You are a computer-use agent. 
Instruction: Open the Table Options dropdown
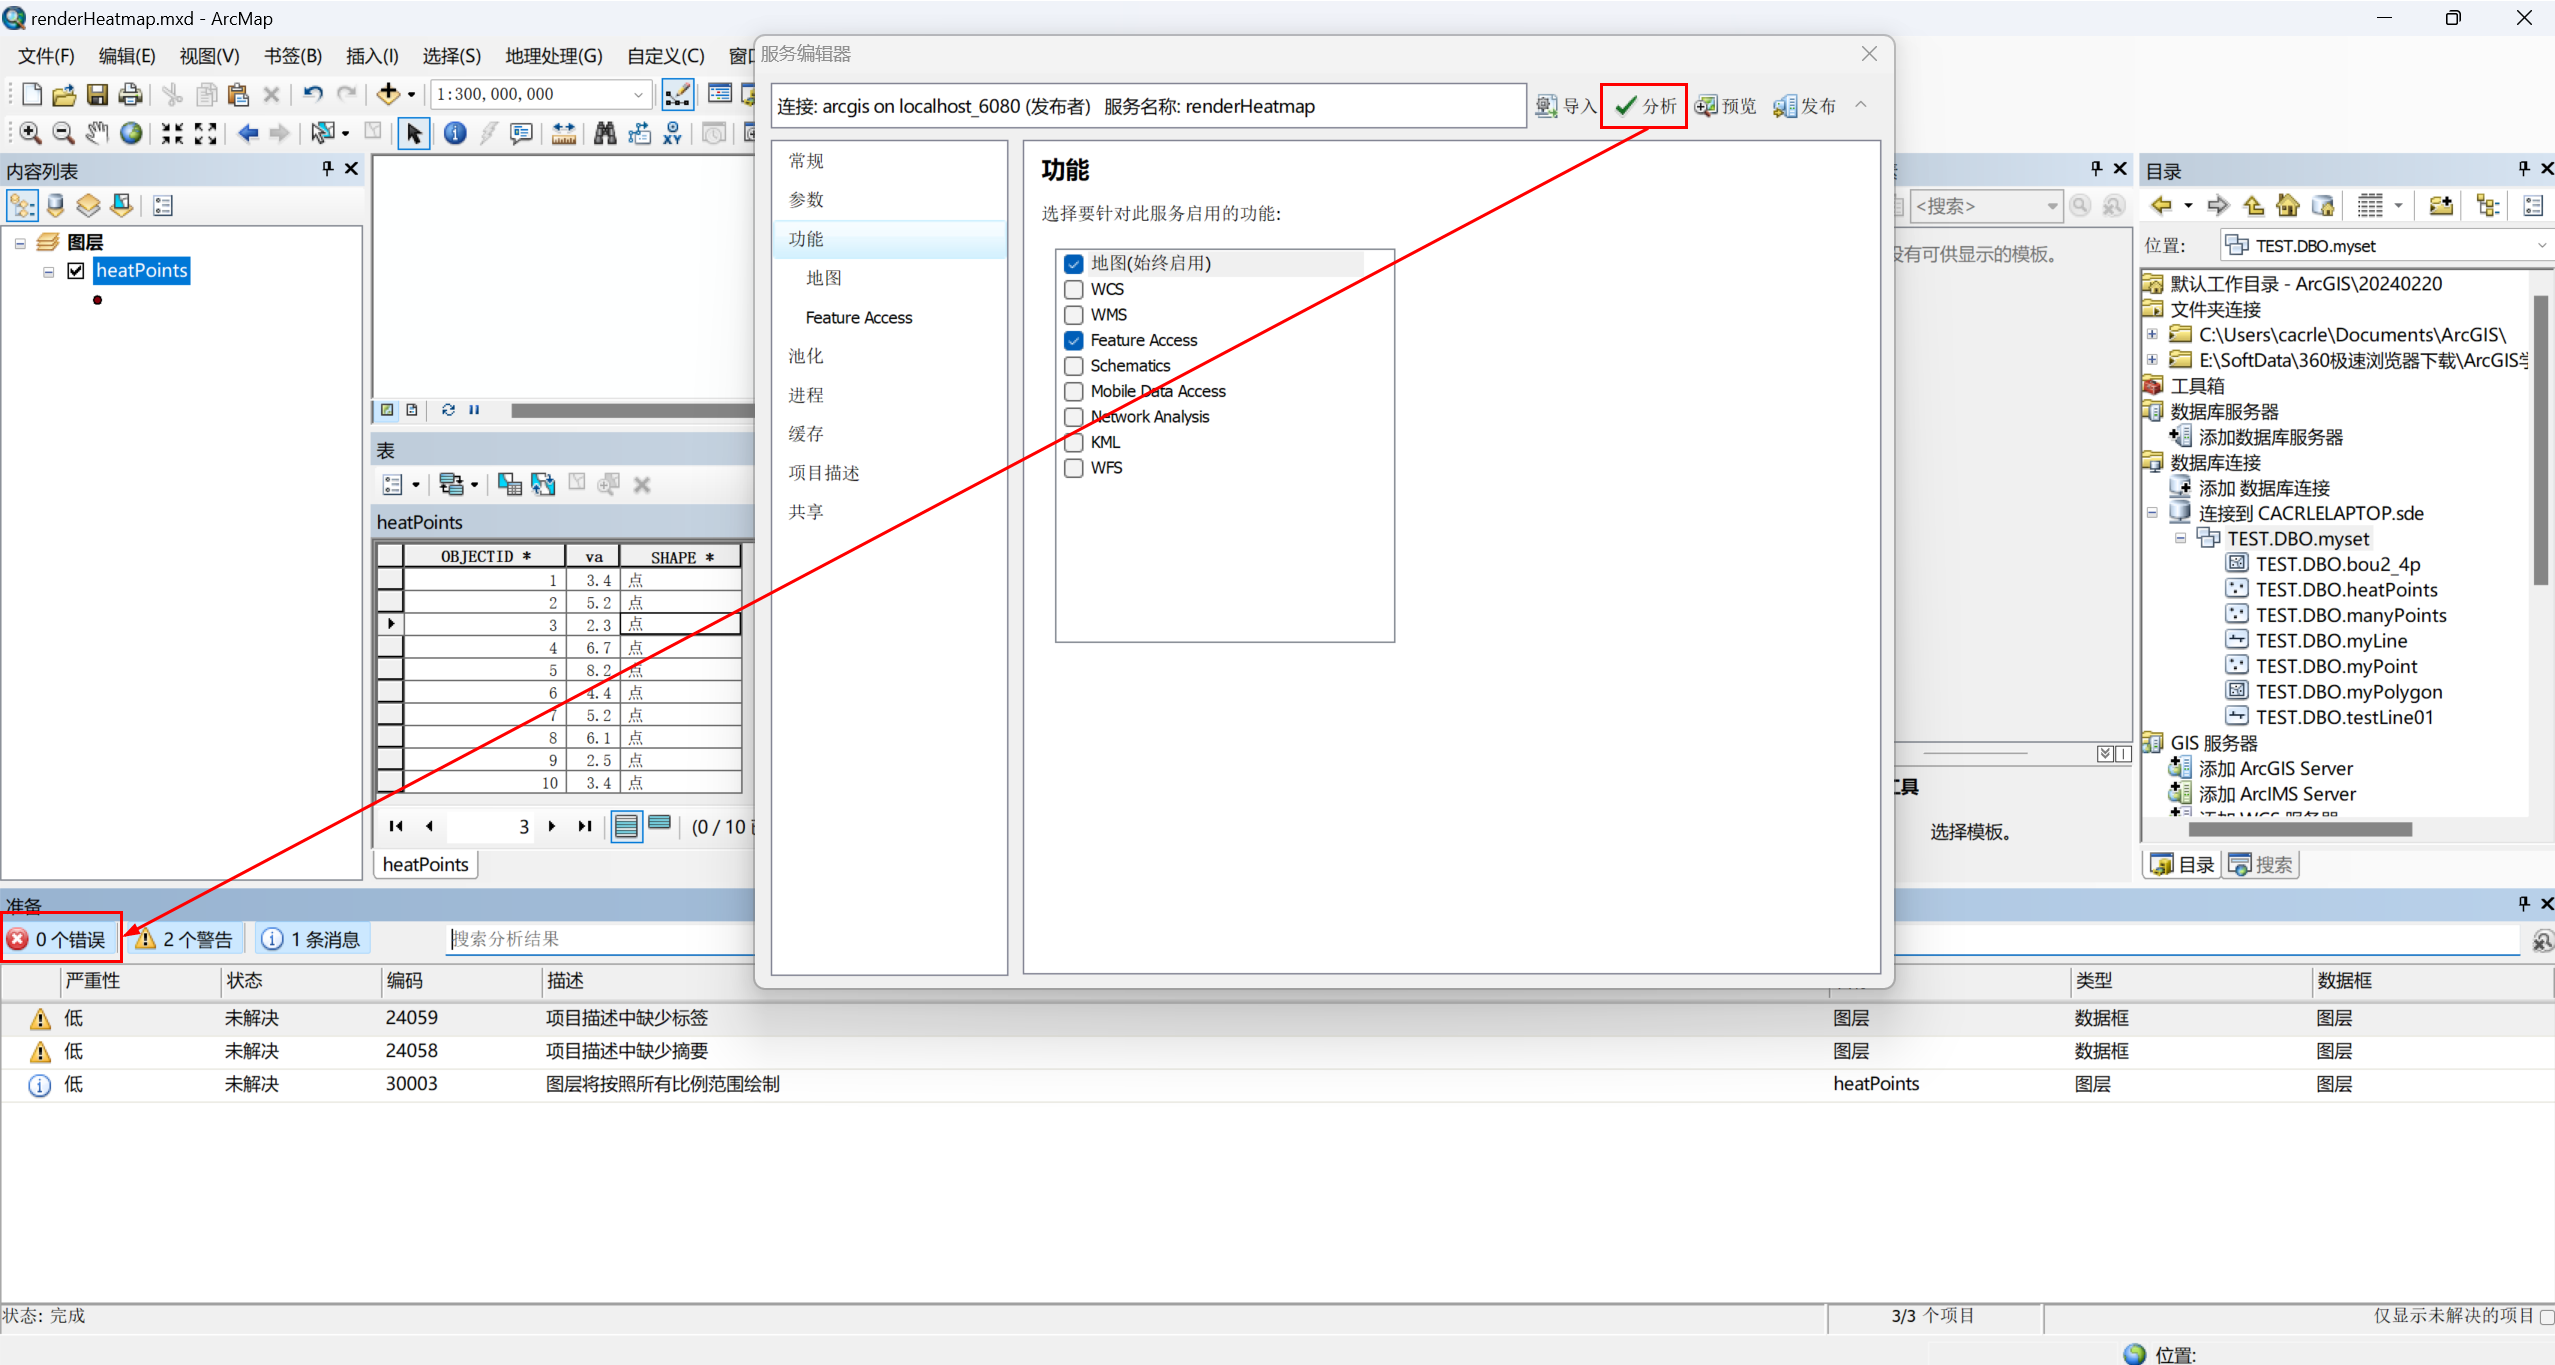click(400, 485)
